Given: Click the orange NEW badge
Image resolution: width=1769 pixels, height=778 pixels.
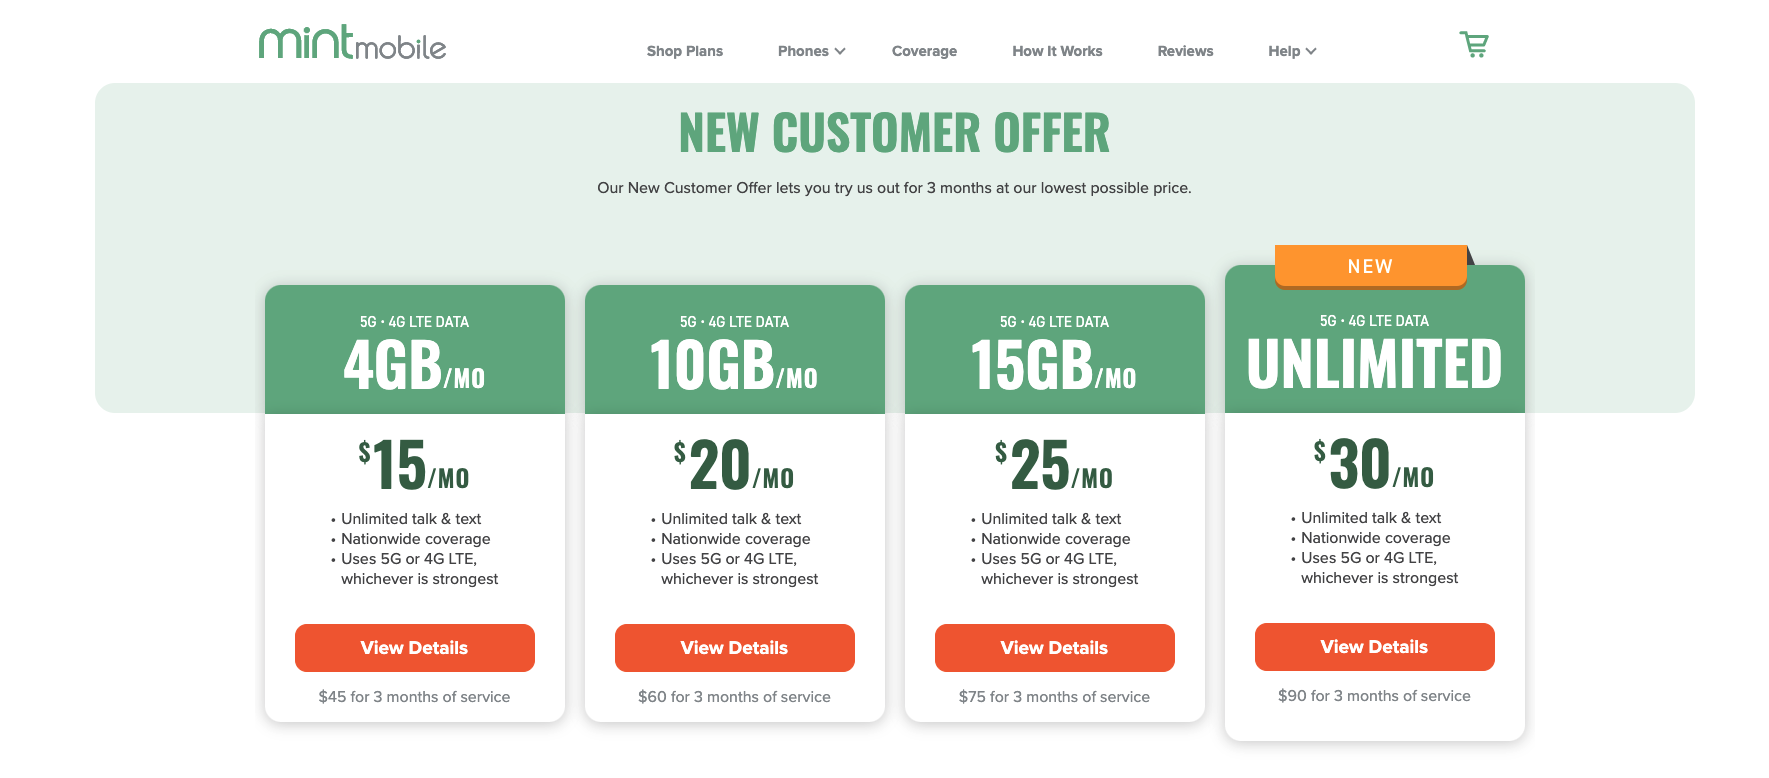Looking at the screenshot, I should tap(1370, 266).
